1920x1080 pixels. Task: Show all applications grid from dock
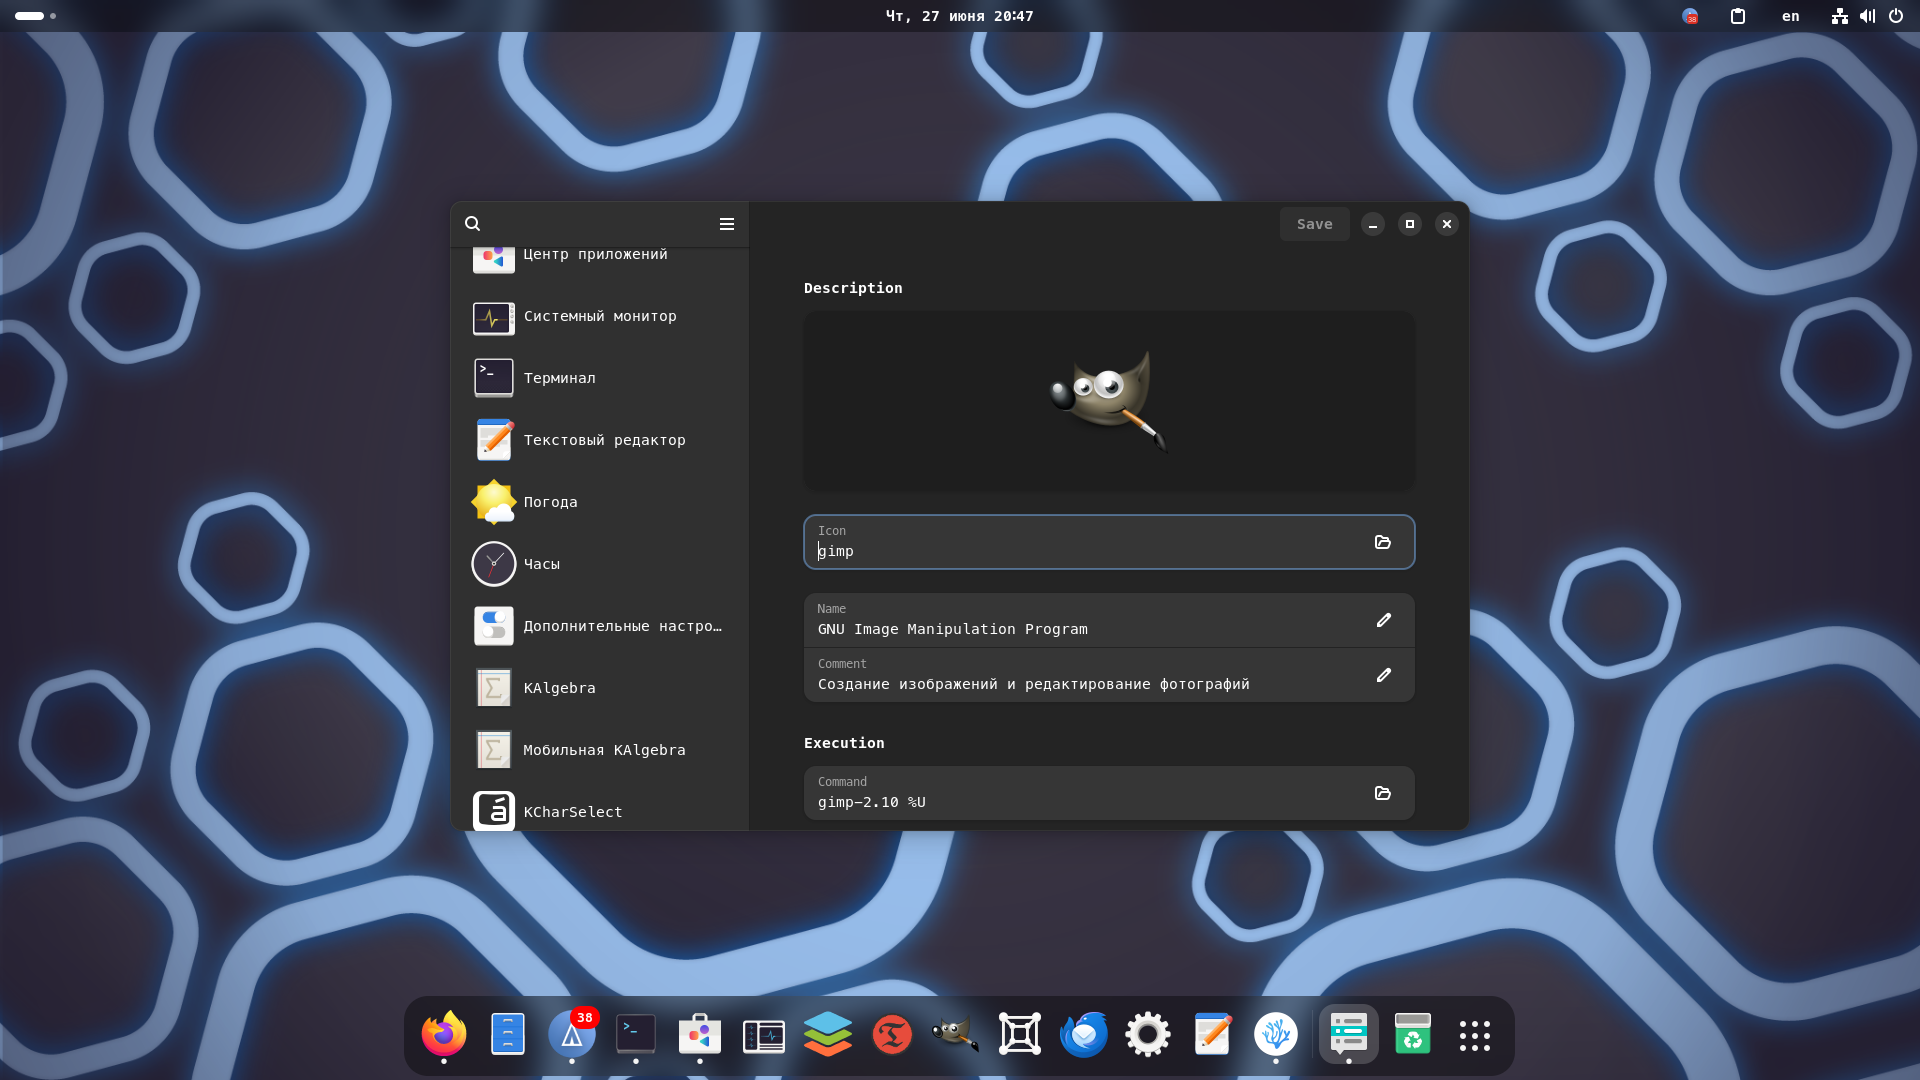pyautogui.click(x=1475, y=1036)
